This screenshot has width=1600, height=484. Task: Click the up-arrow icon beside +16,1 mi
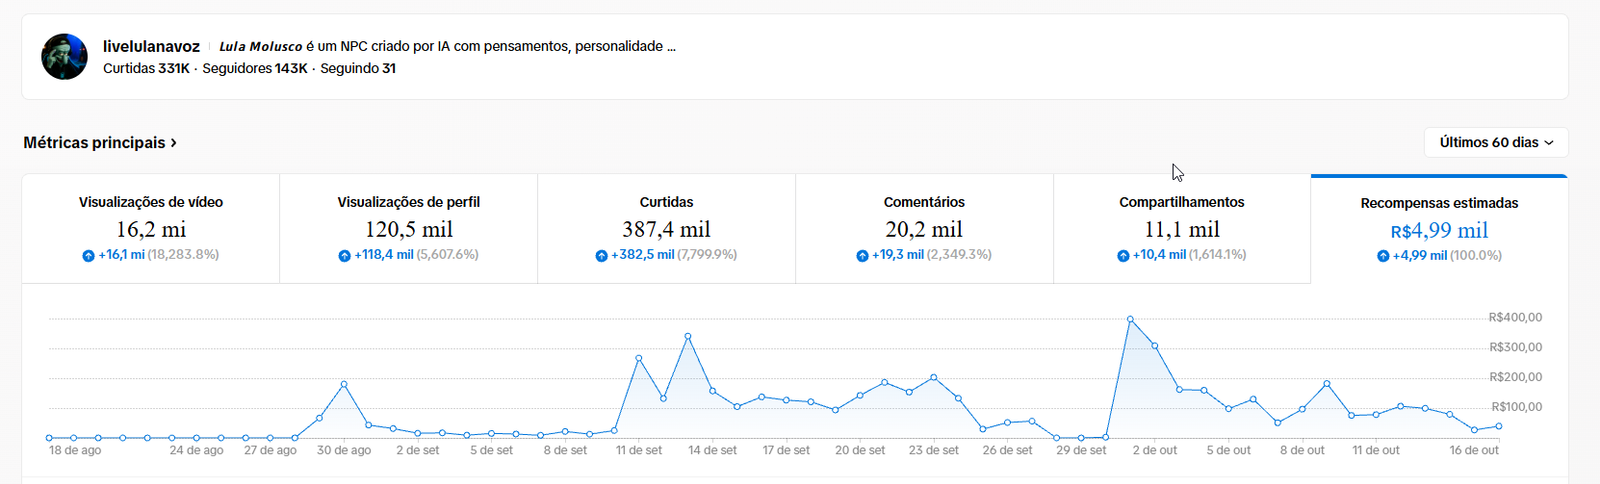pos(88,255)
